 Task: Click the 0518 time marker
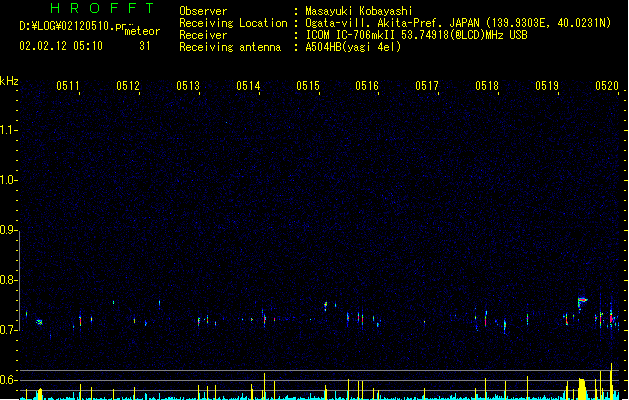tap(487, 86)
